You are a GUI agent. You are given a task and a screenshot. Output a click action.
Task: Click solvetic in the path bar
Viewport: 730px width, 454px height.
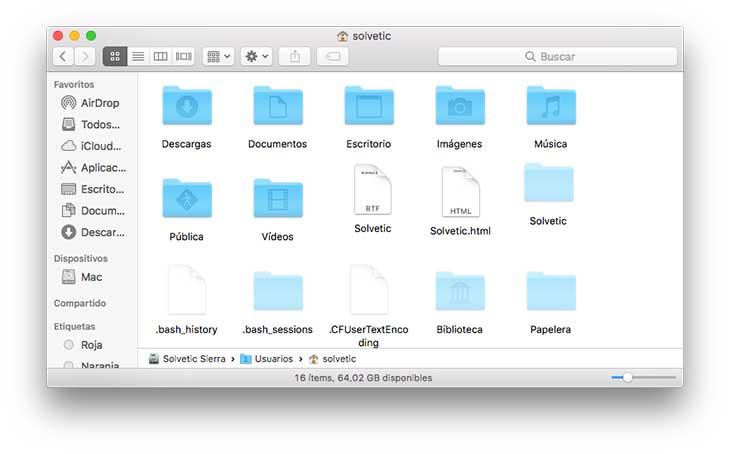click(x=333, y=359)
